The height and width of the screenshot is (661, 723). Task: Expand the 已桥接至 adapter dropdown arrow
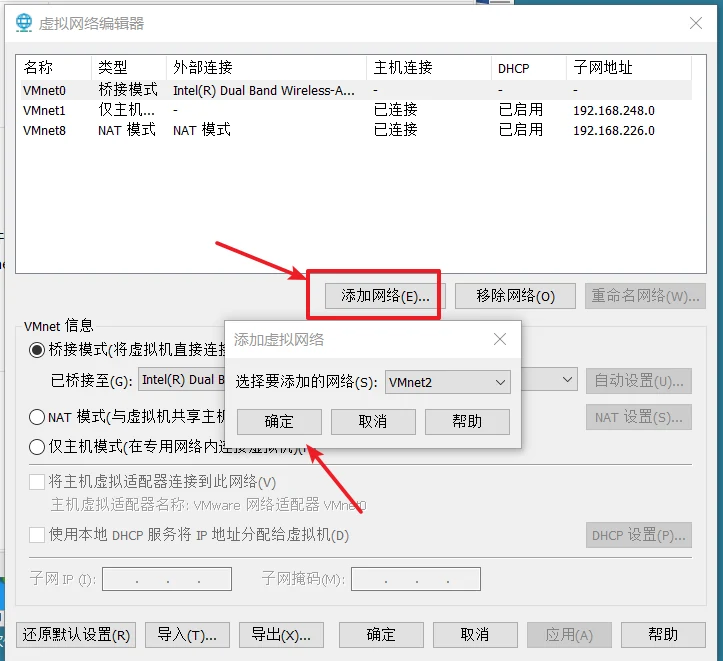coord(568,380)
